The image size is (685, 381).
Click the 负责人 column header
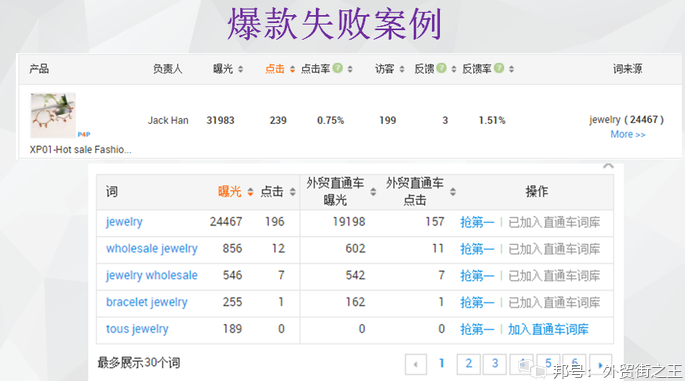point(167,69)
